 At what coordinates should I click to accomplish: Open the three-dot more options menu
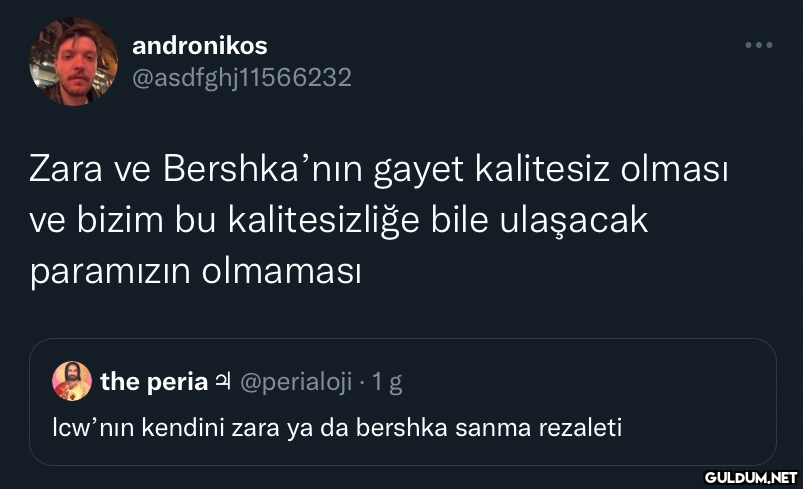tap(759, 46)
